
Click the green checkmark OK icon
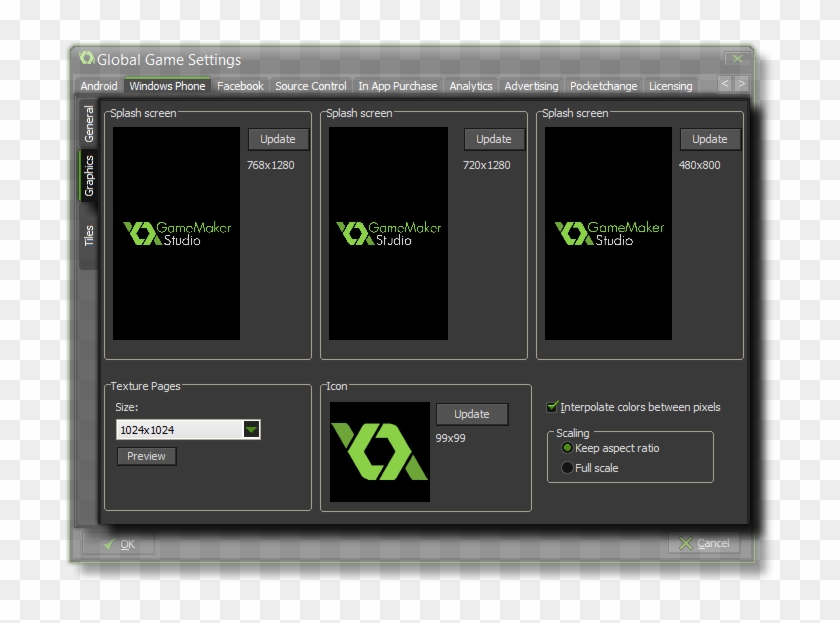(x=108, y=543)
